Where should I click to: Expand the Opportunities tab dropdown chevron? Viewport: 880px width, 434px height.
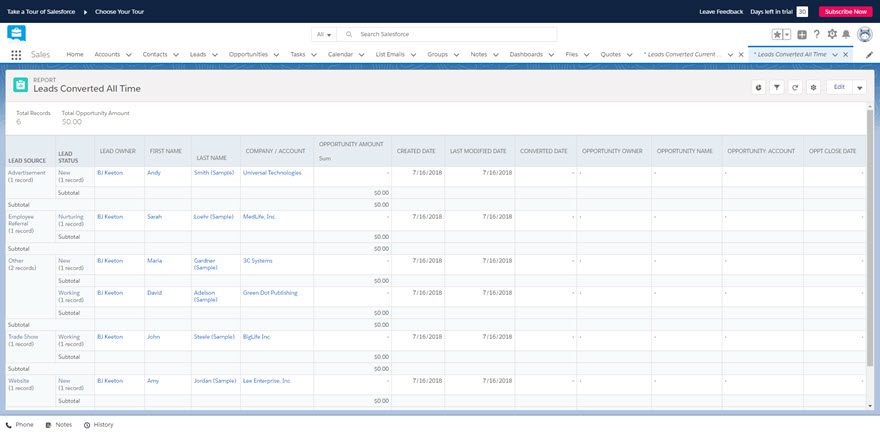click(x=277, y=55)
